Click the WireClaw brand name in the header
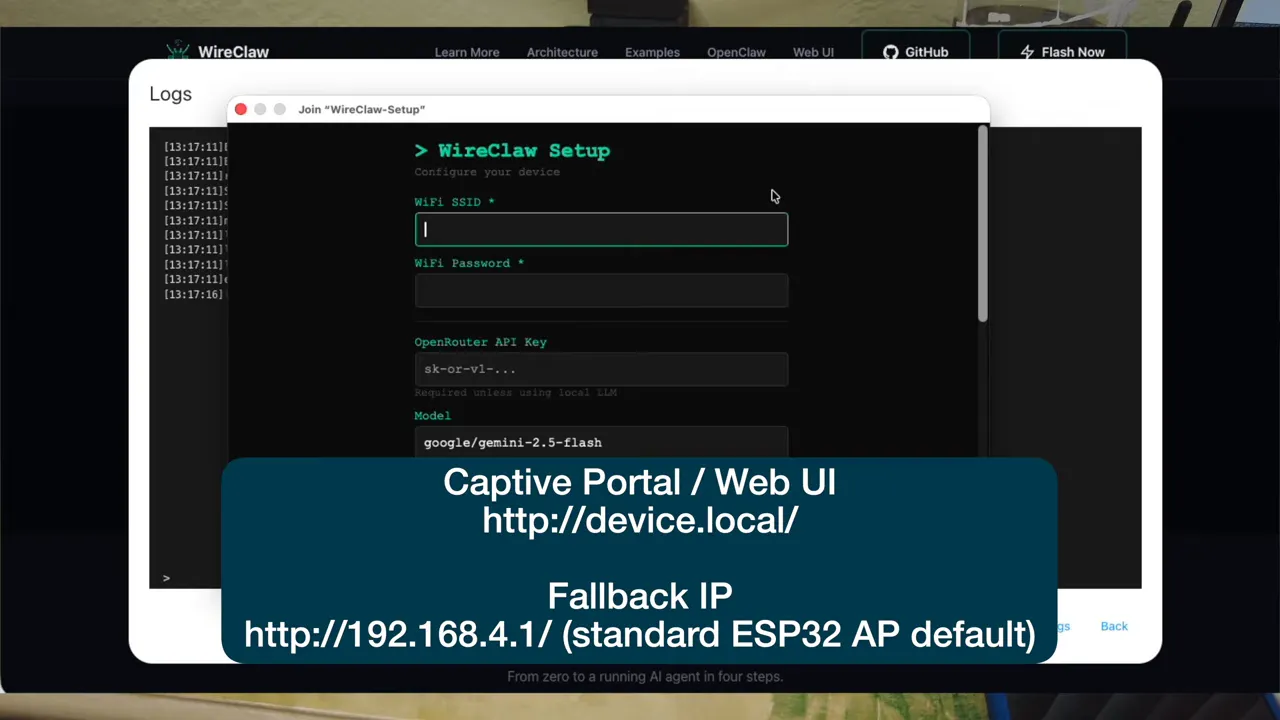The width and height of the screenshot is (1280, 720). click(233, 52)
